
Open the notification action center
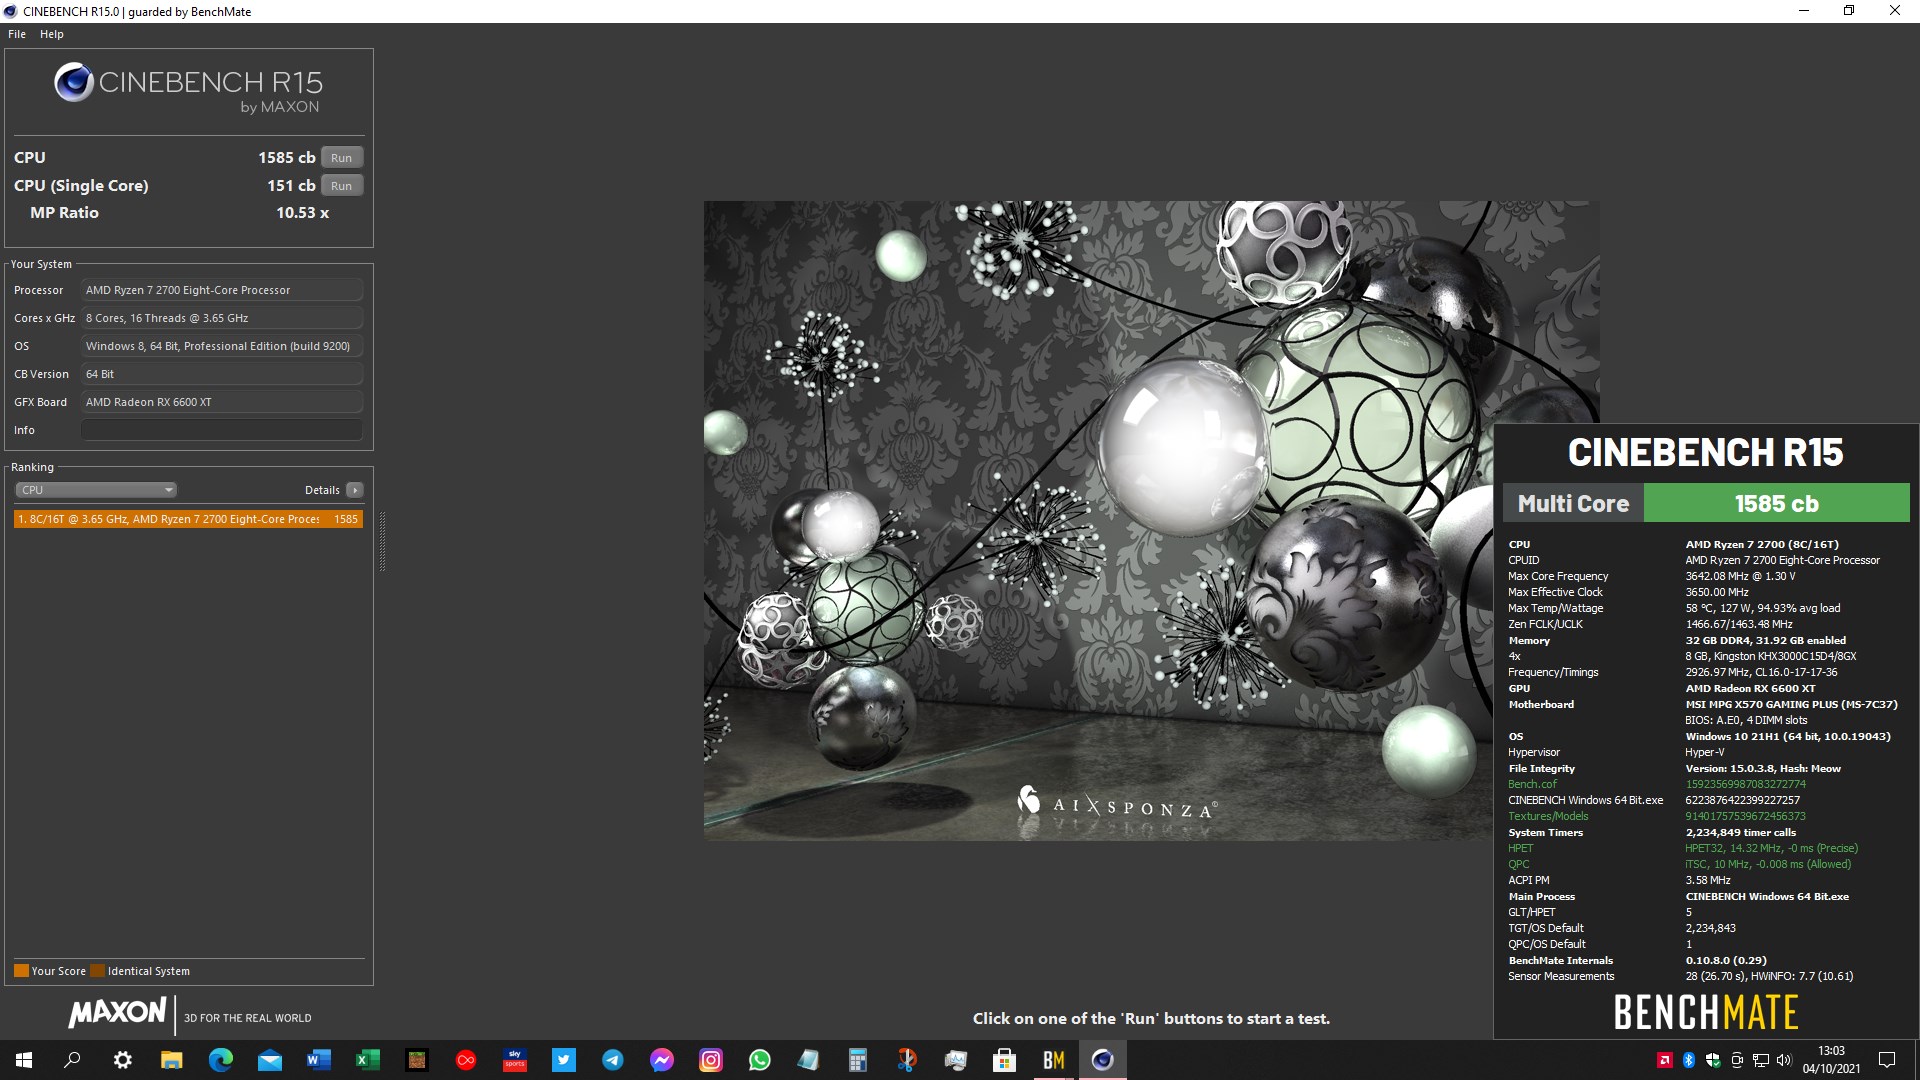click(1887, 1060)
